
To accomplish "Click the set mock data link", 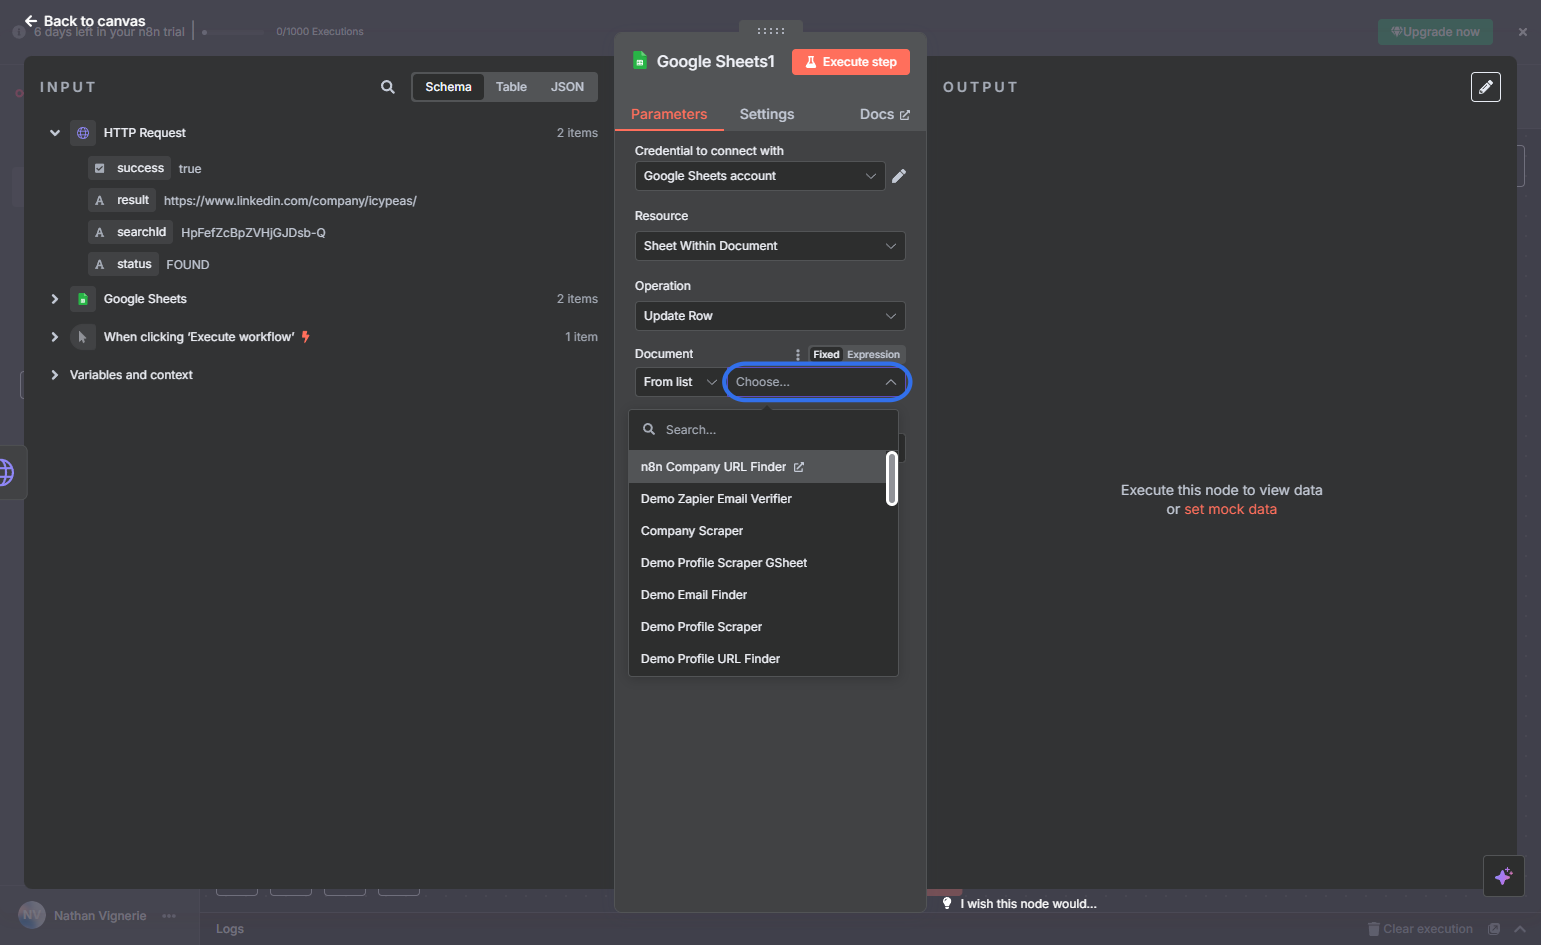I will point(1230,509).
